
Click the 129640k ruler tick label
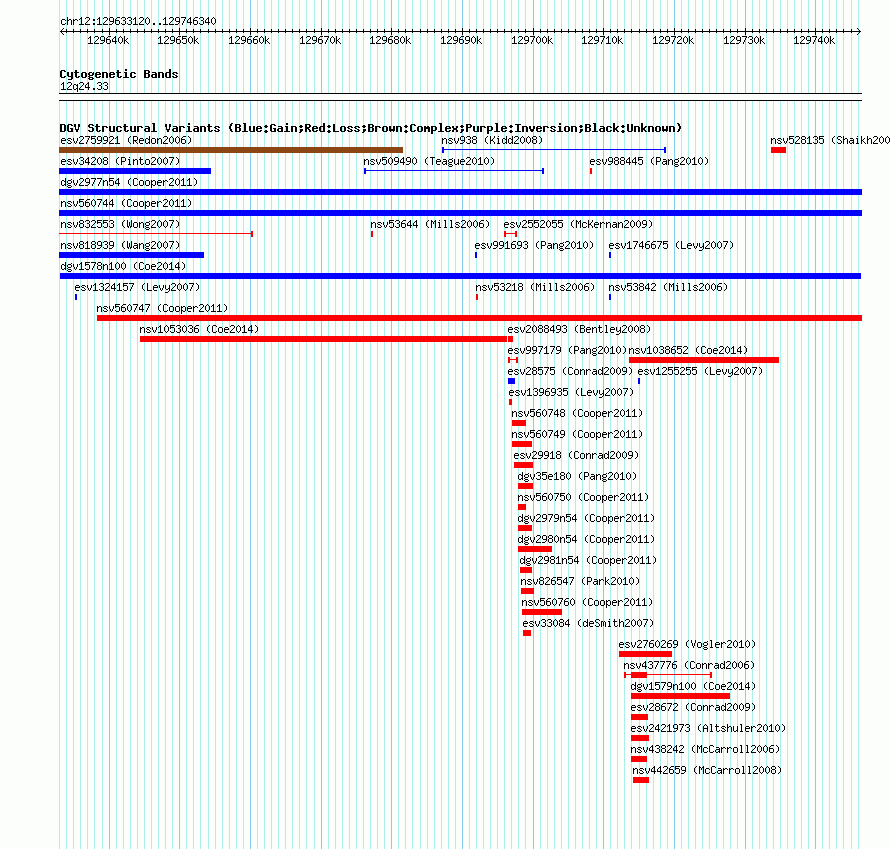pyautogui.click(x=108, y=40)
